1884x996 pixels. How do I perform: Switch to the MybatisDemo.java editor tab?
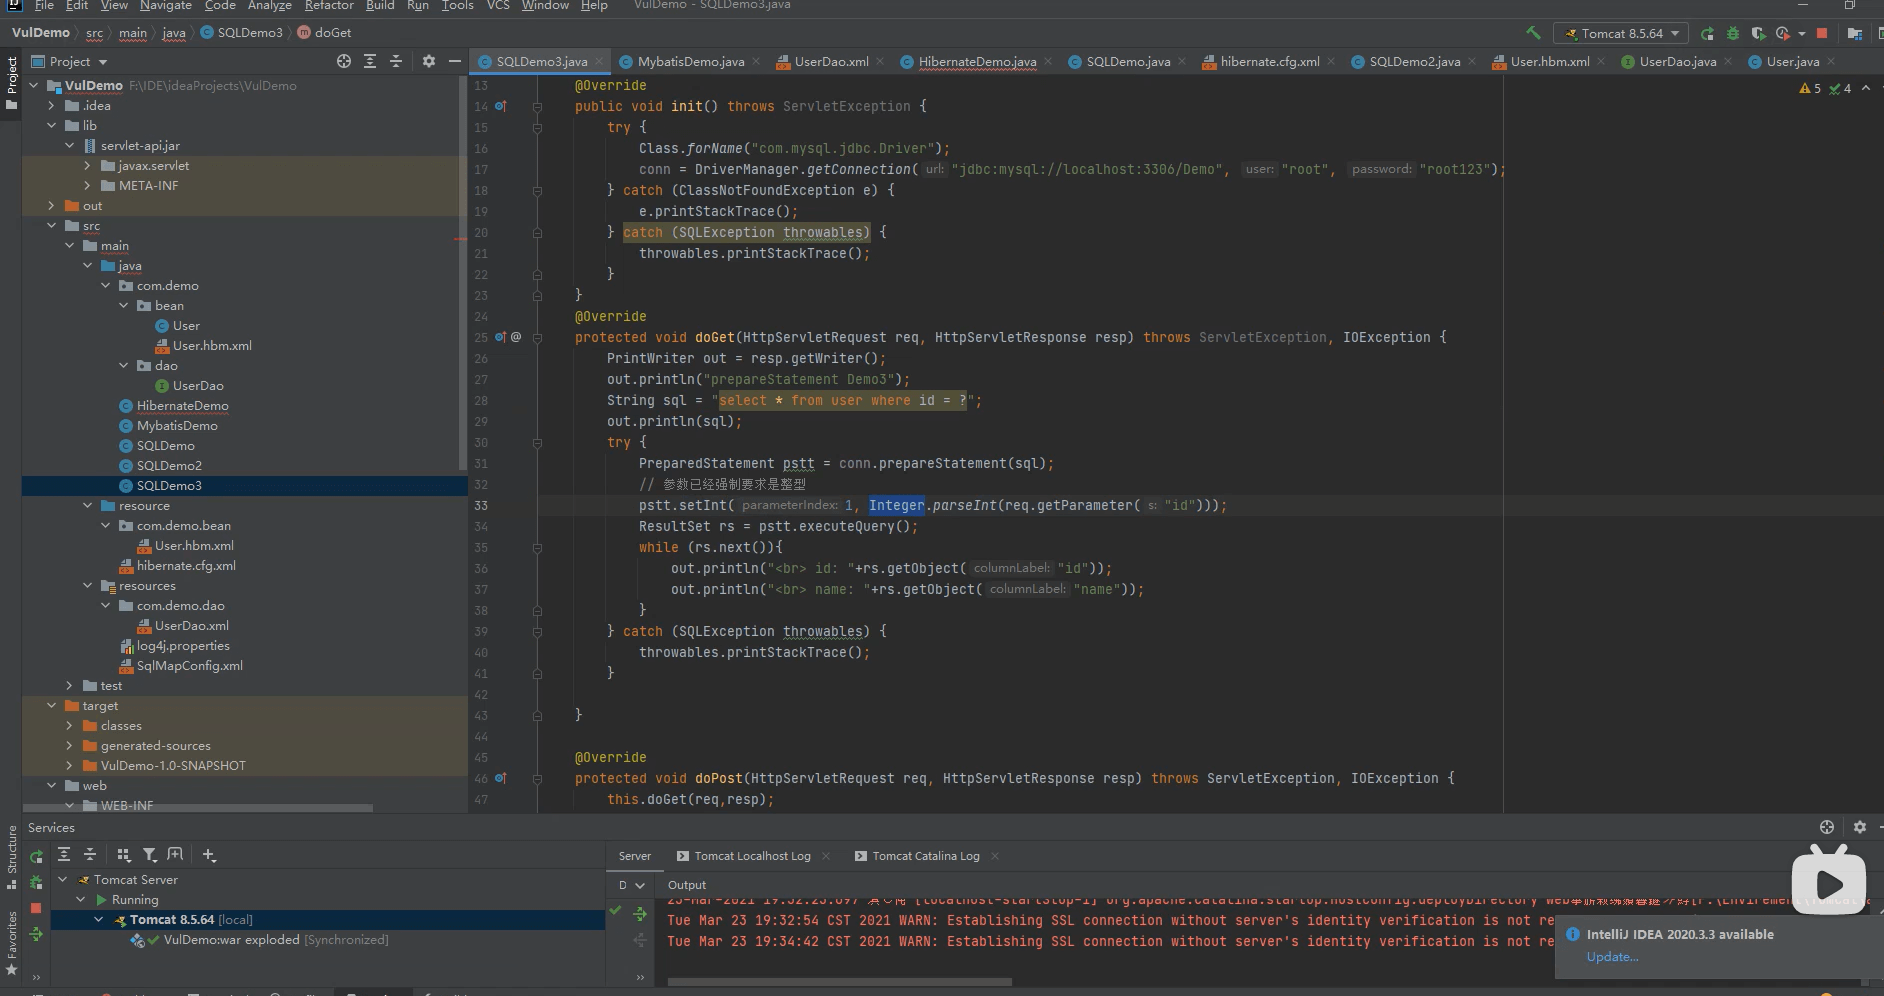[690, 62]
